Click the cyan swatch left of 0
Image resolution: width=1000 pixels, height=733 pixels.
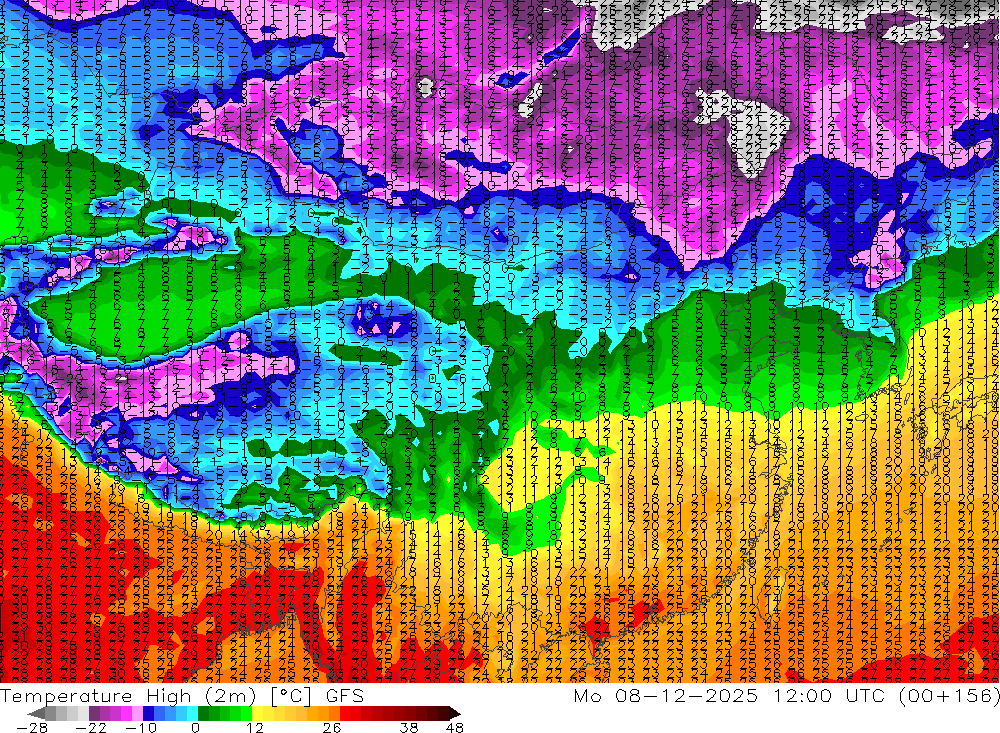[192, 713]
